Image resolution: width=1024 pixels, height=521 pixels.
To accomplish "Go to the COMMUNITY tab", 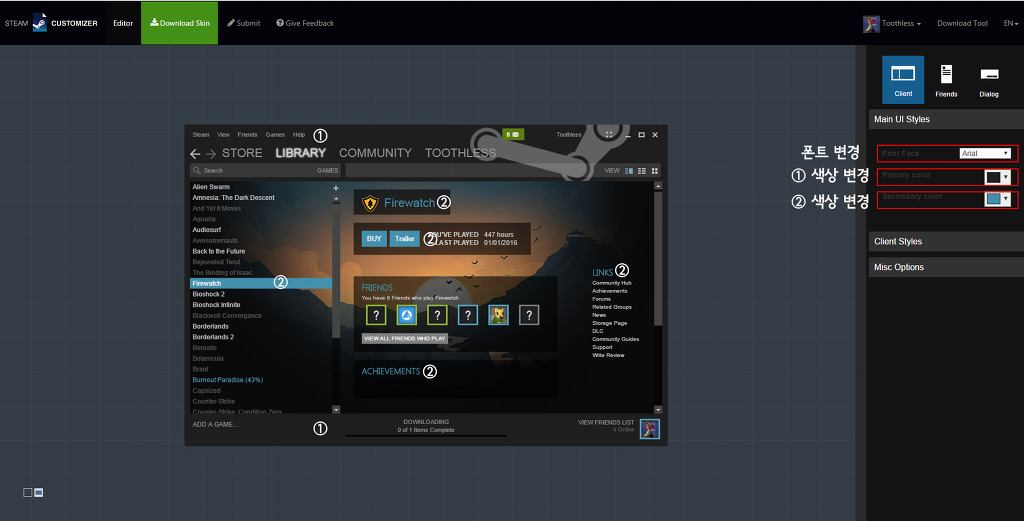I will pyautogui.click(x=375, y=153).
